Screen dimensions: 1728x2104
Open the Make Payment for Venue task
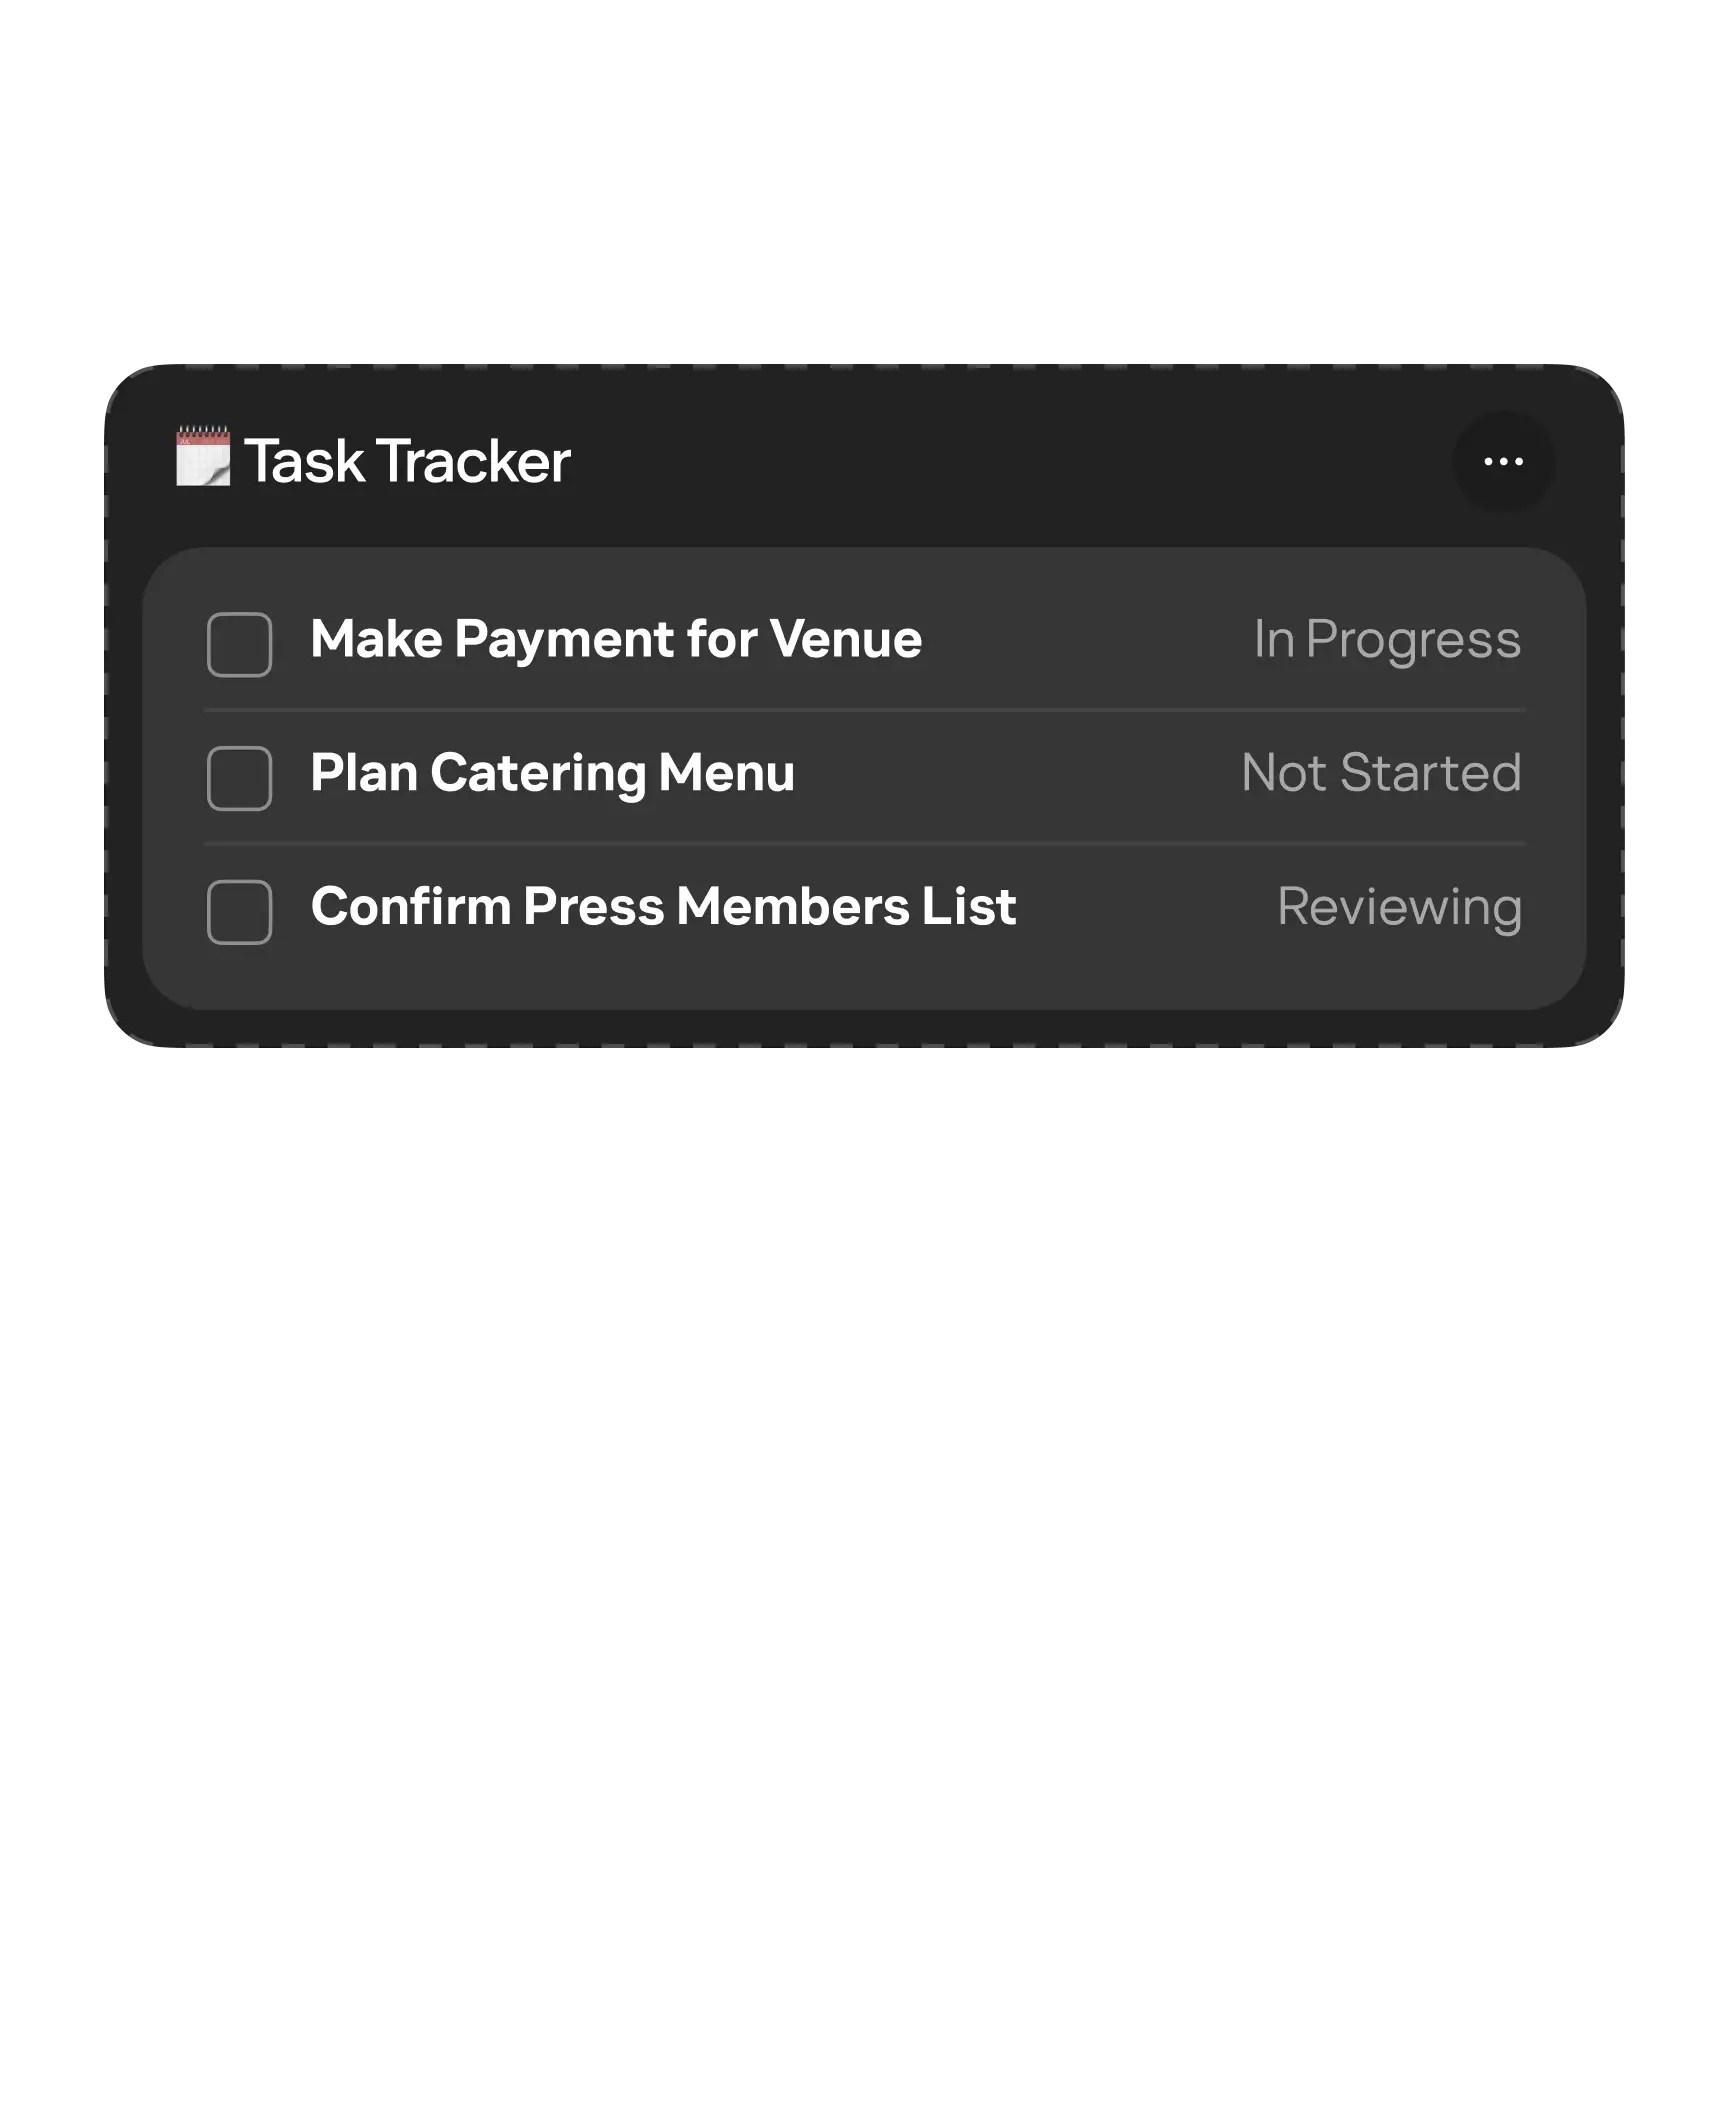tap(616, 640)
